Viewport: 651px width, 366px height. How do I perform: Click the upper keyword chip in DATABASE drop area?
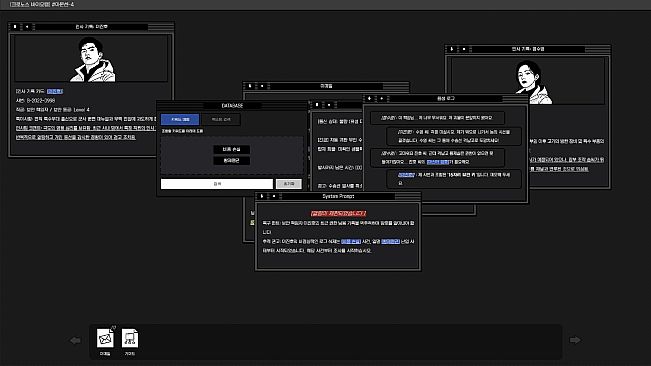coord(231,149)
